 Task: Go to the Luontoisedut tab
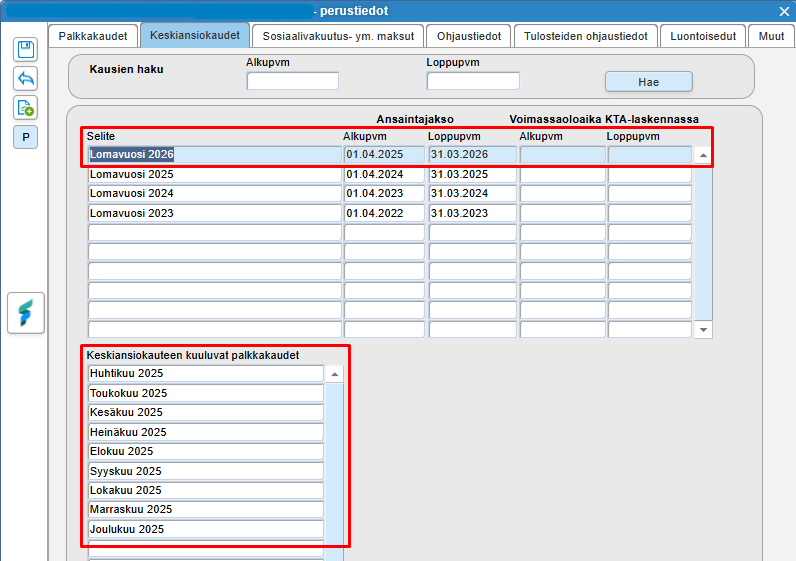point(704,36)
